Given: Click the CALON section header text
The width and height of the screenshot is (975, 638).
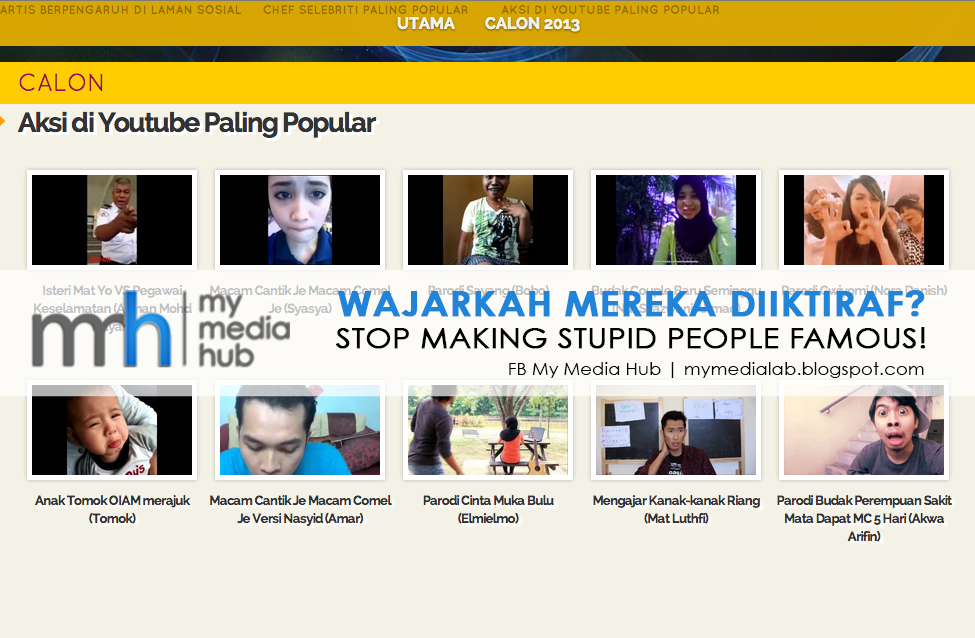Looking at the screenshot, I should (x=61, y=83).
